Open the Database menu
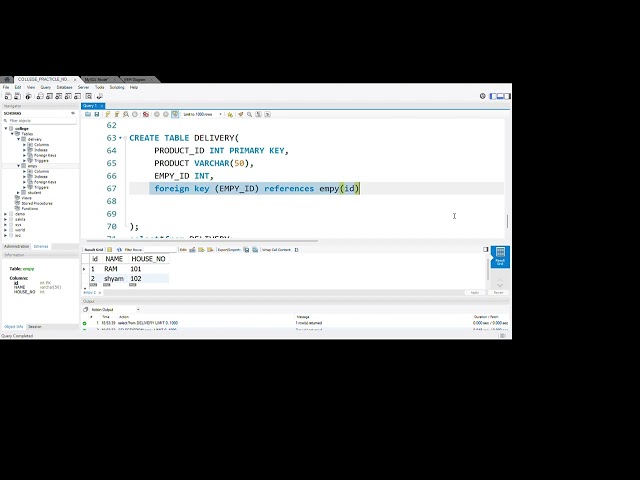Image resolution: width=640 pixels, height=480 pixels. click(x=64, y=87)
